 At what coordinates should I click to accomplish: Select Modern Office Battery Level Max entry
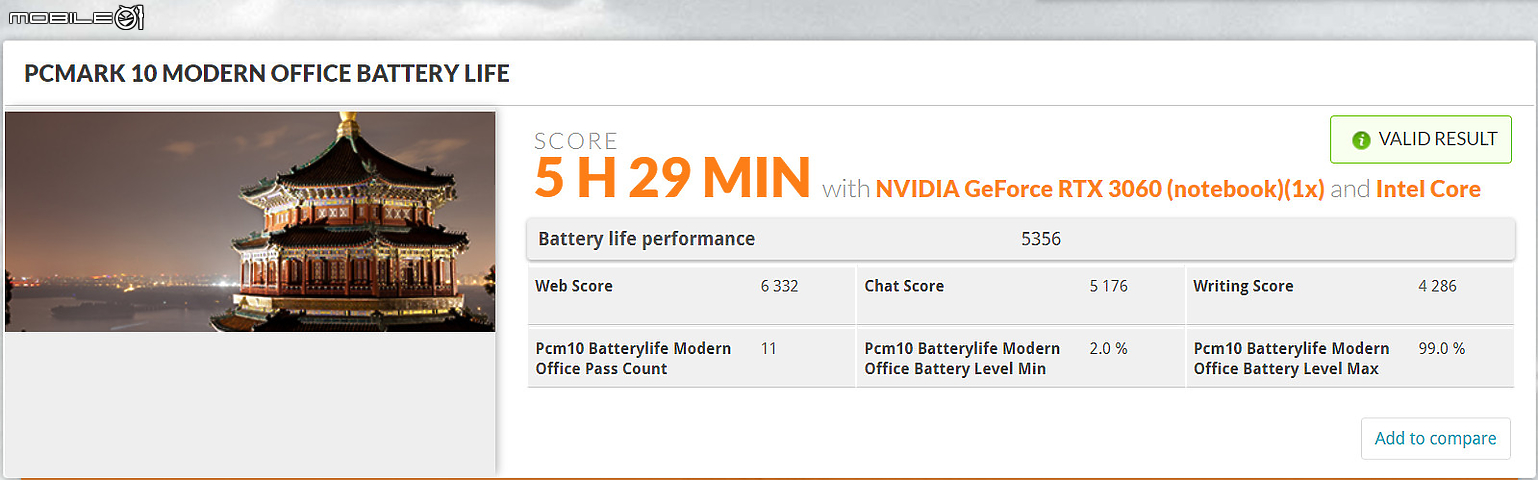[x=1291, y=358]
